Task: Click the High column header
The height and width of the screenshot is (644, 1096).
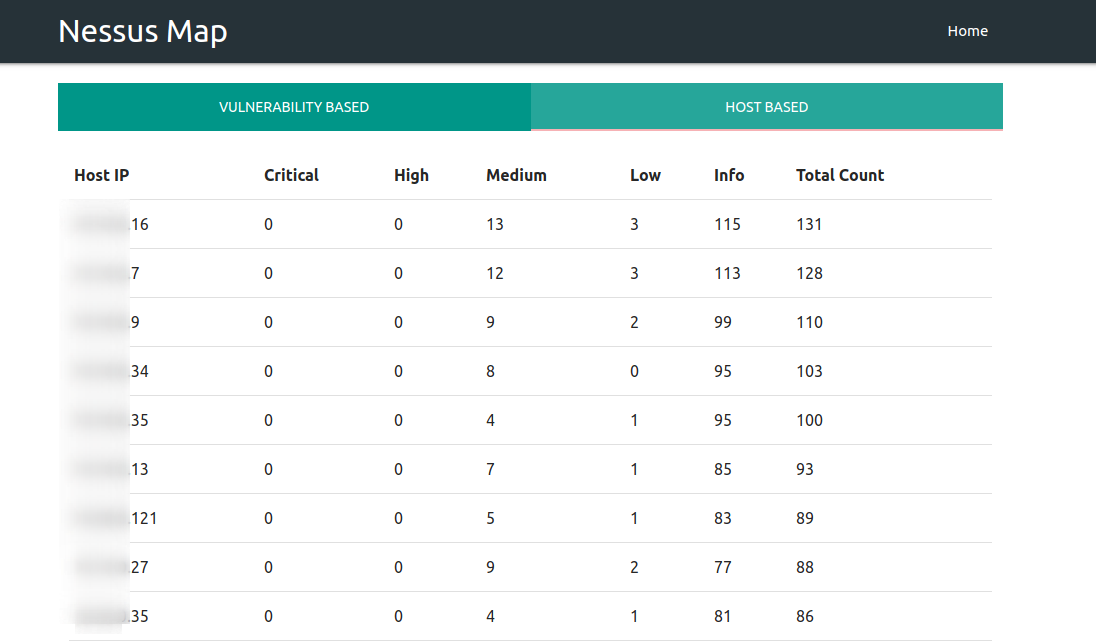Action: tap(411, 175)
